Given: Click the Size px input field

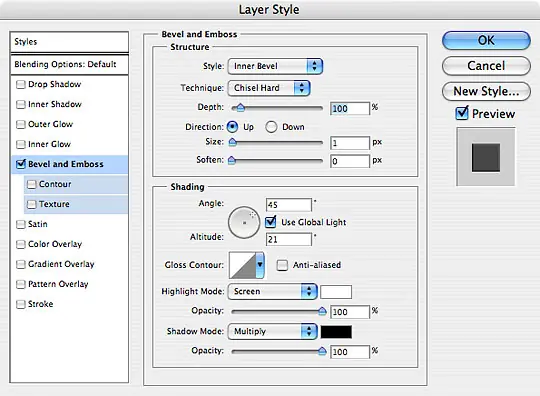Looking at the screenshot, I should click(350, 143).
